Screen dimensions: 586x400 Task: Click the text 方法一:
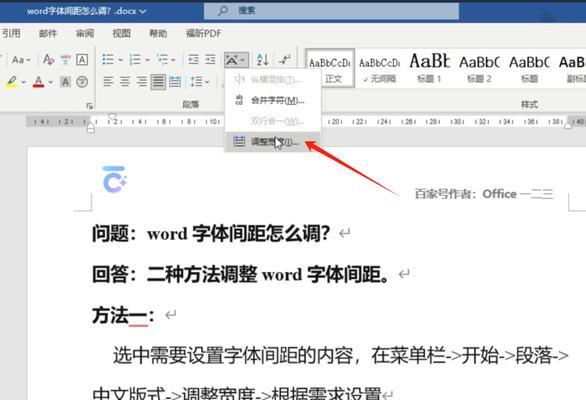click(x=123, y=315)
